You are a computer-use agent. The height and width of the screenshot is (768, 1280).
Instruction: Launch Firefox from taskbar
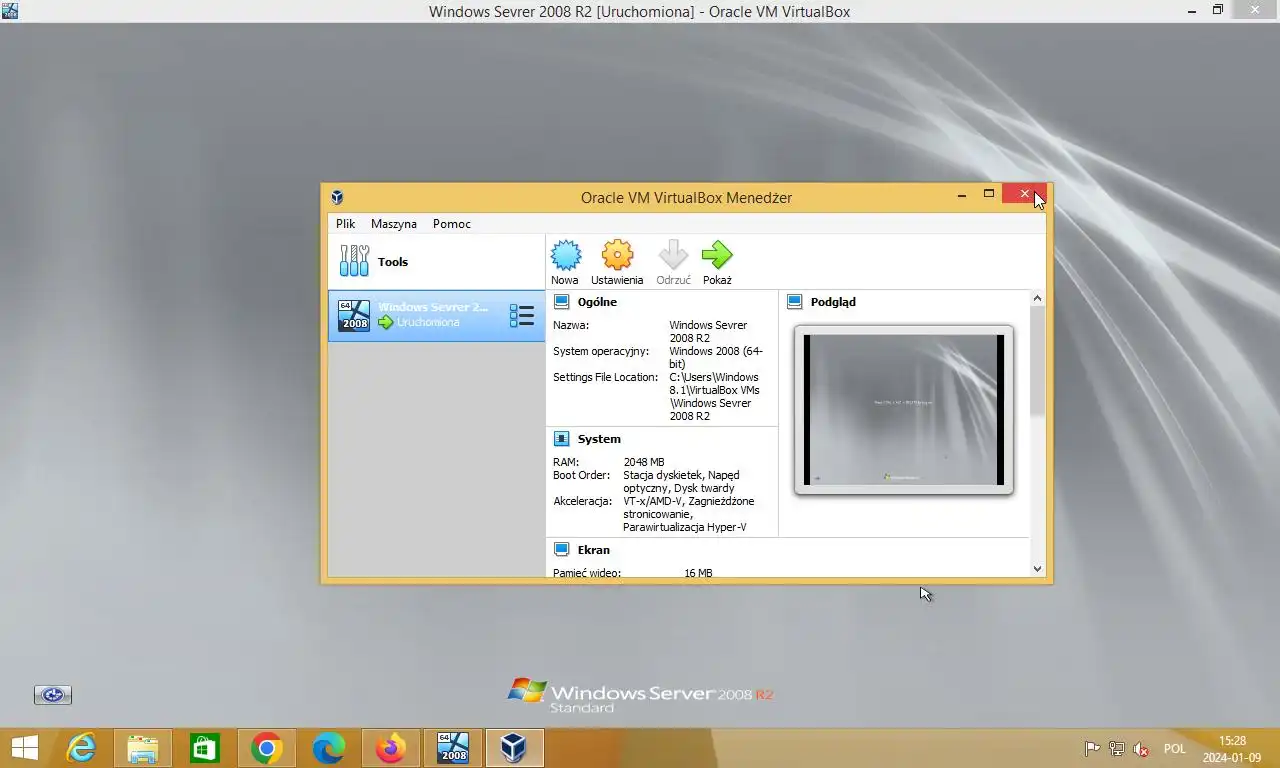pos(391,748)
